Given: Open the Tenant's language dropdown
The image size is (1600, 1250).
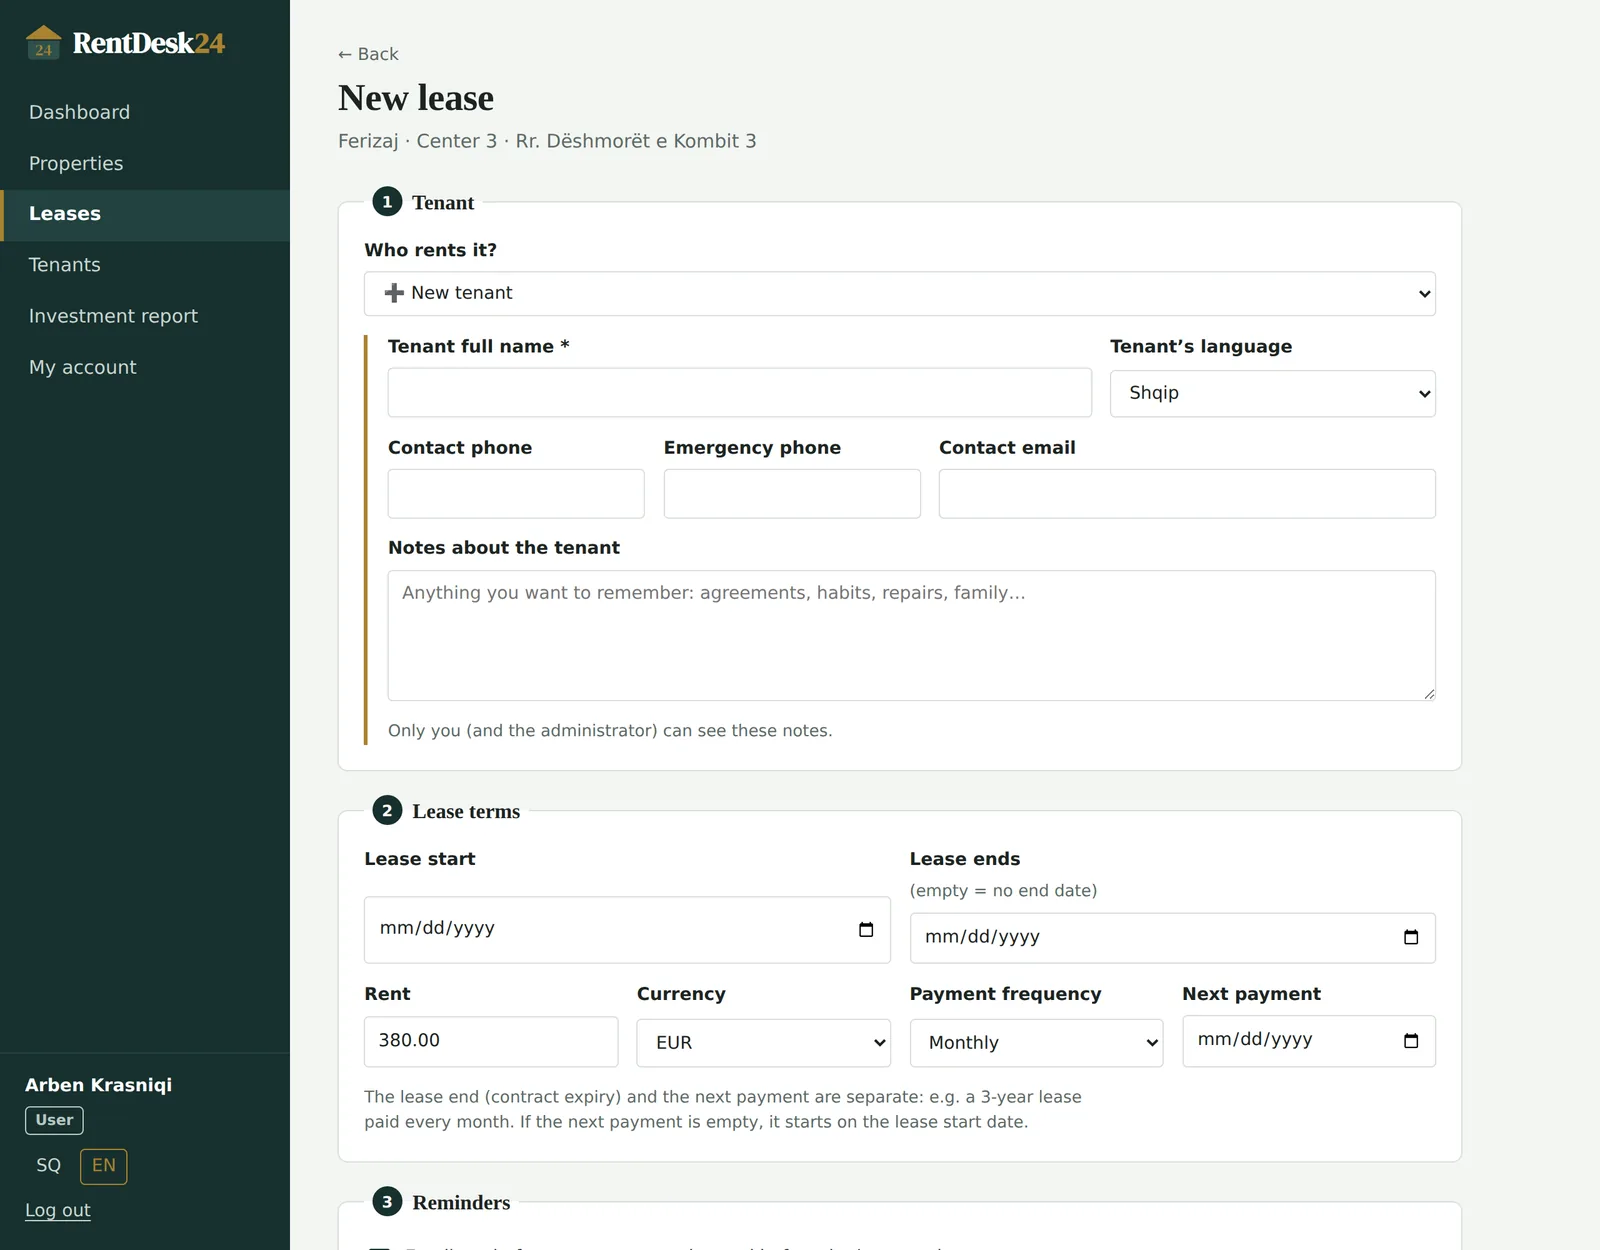Looking at the screenshot, I should (1273, 394).
